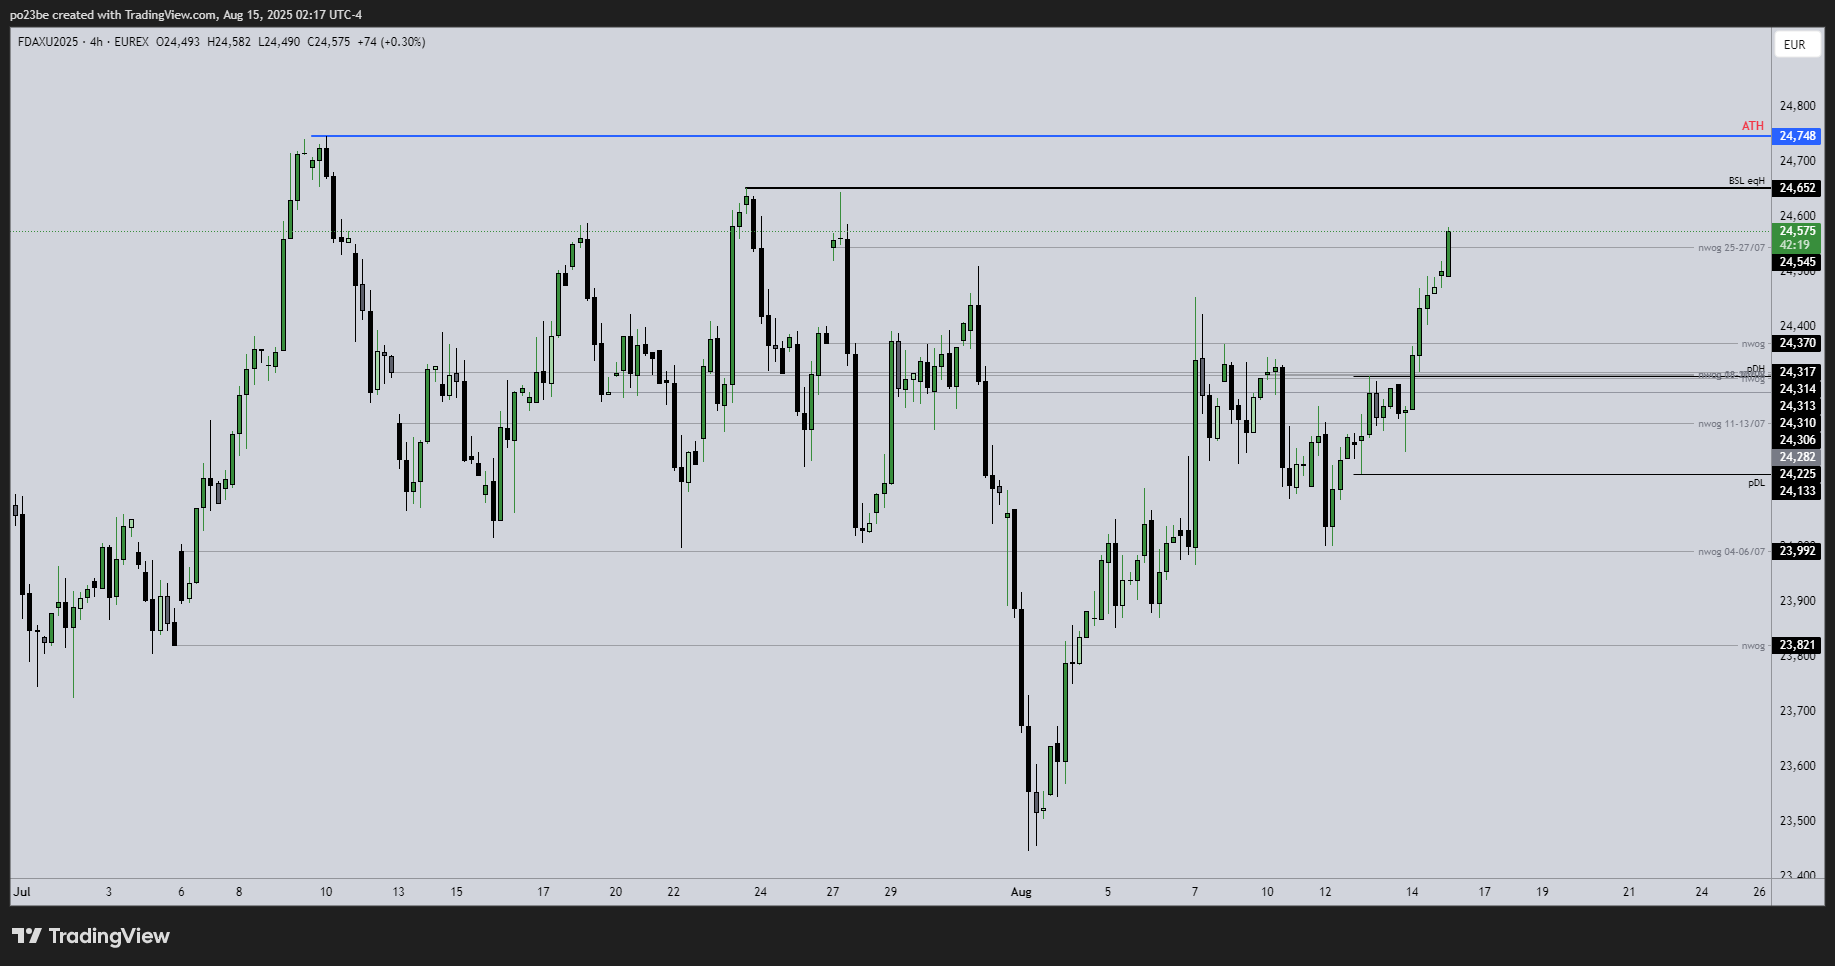1835x966 pixels.
Task: Click the nwog 04-06/07 line label
Action: pos(1731,552)
